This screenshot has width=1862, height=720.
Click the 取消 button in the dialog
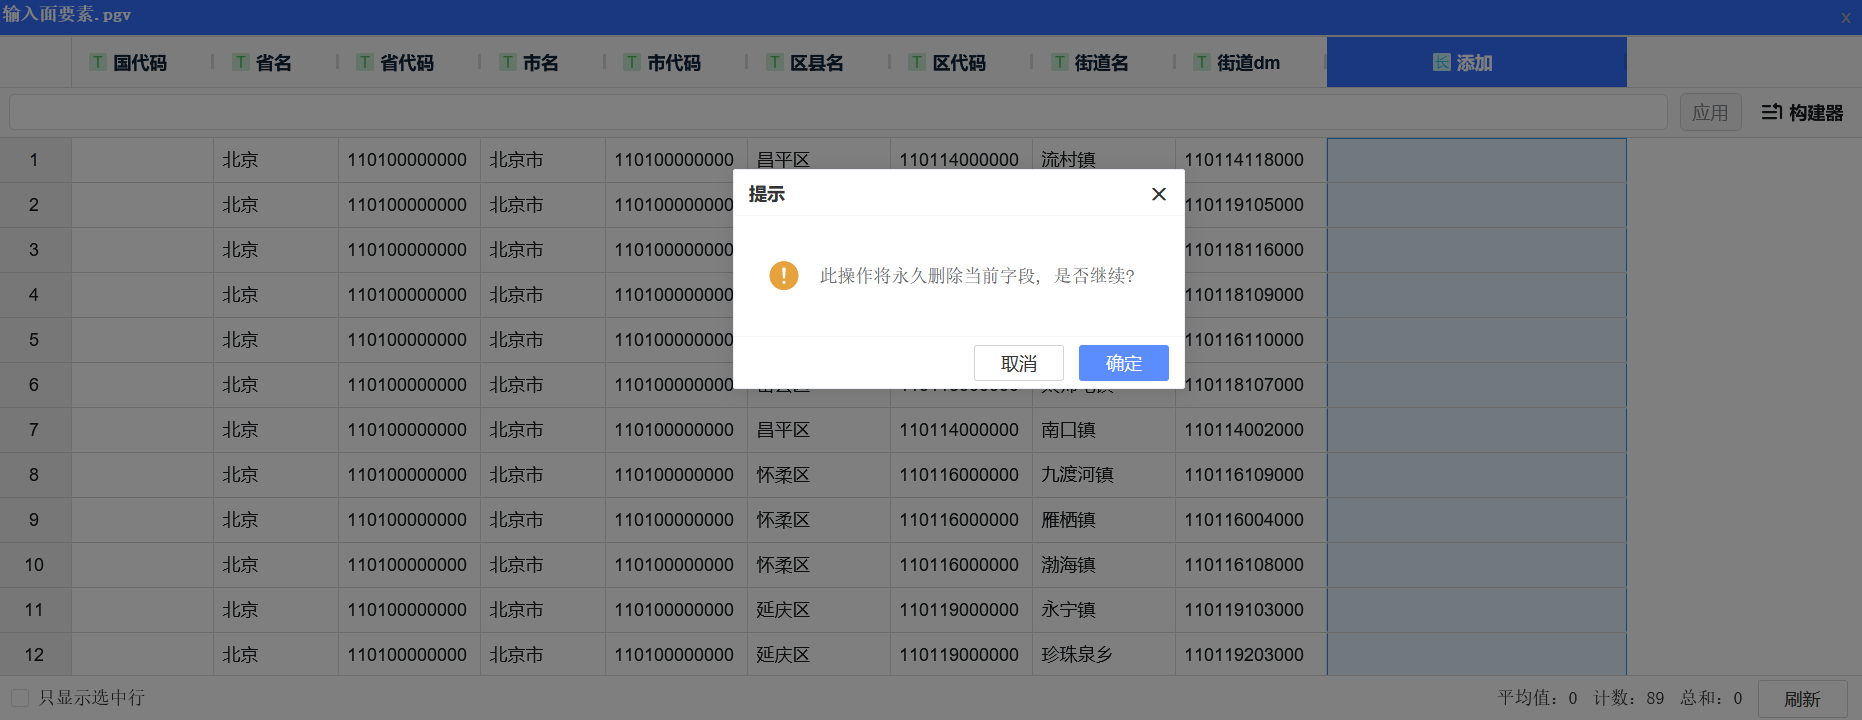1018,363
